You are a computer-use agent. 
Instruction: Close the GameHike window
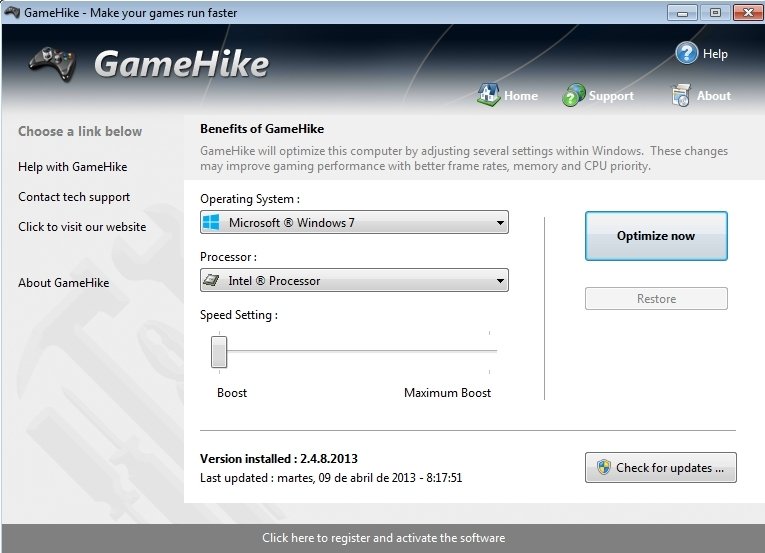pyautogui.click(x=748, y=13)
